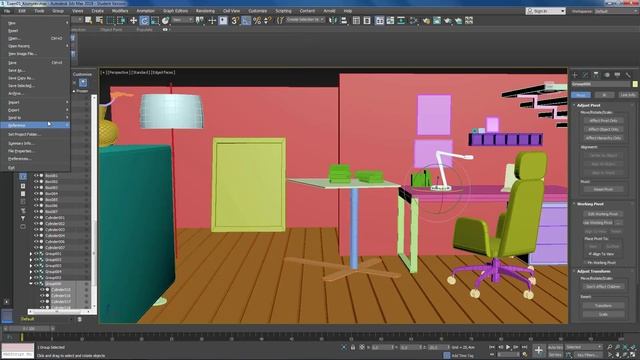Screen dimensions: 640x360
Task: Choose Save As in the File menu
Action: pos(35,71)
